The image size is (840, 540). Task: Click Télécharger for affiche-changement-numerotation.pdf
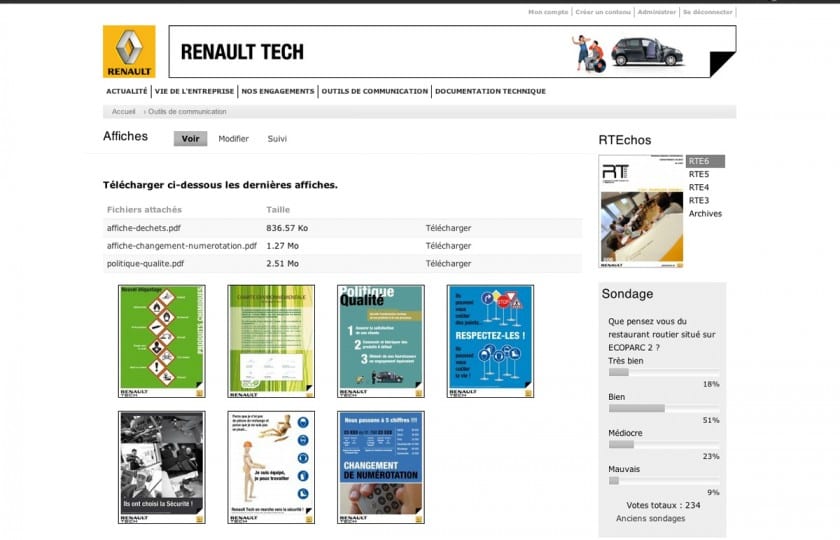click(448, 246)
